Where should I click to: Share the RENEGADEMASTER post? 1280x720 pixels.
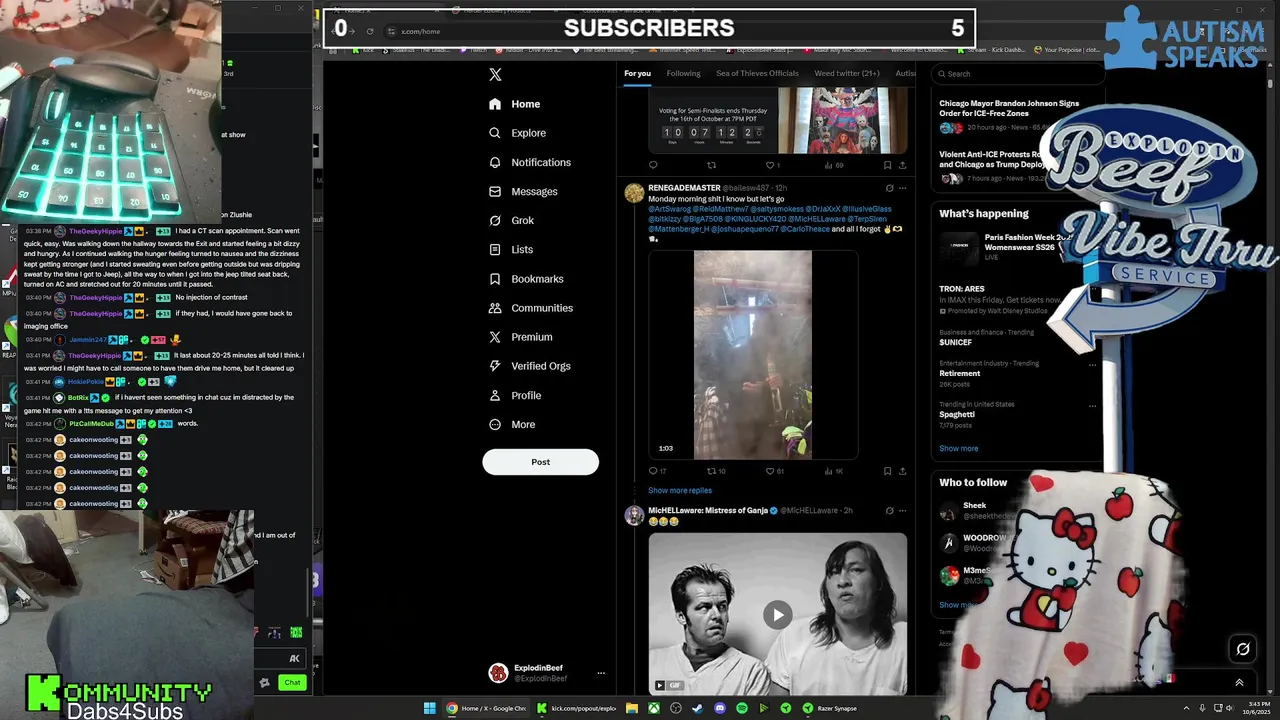902,471
